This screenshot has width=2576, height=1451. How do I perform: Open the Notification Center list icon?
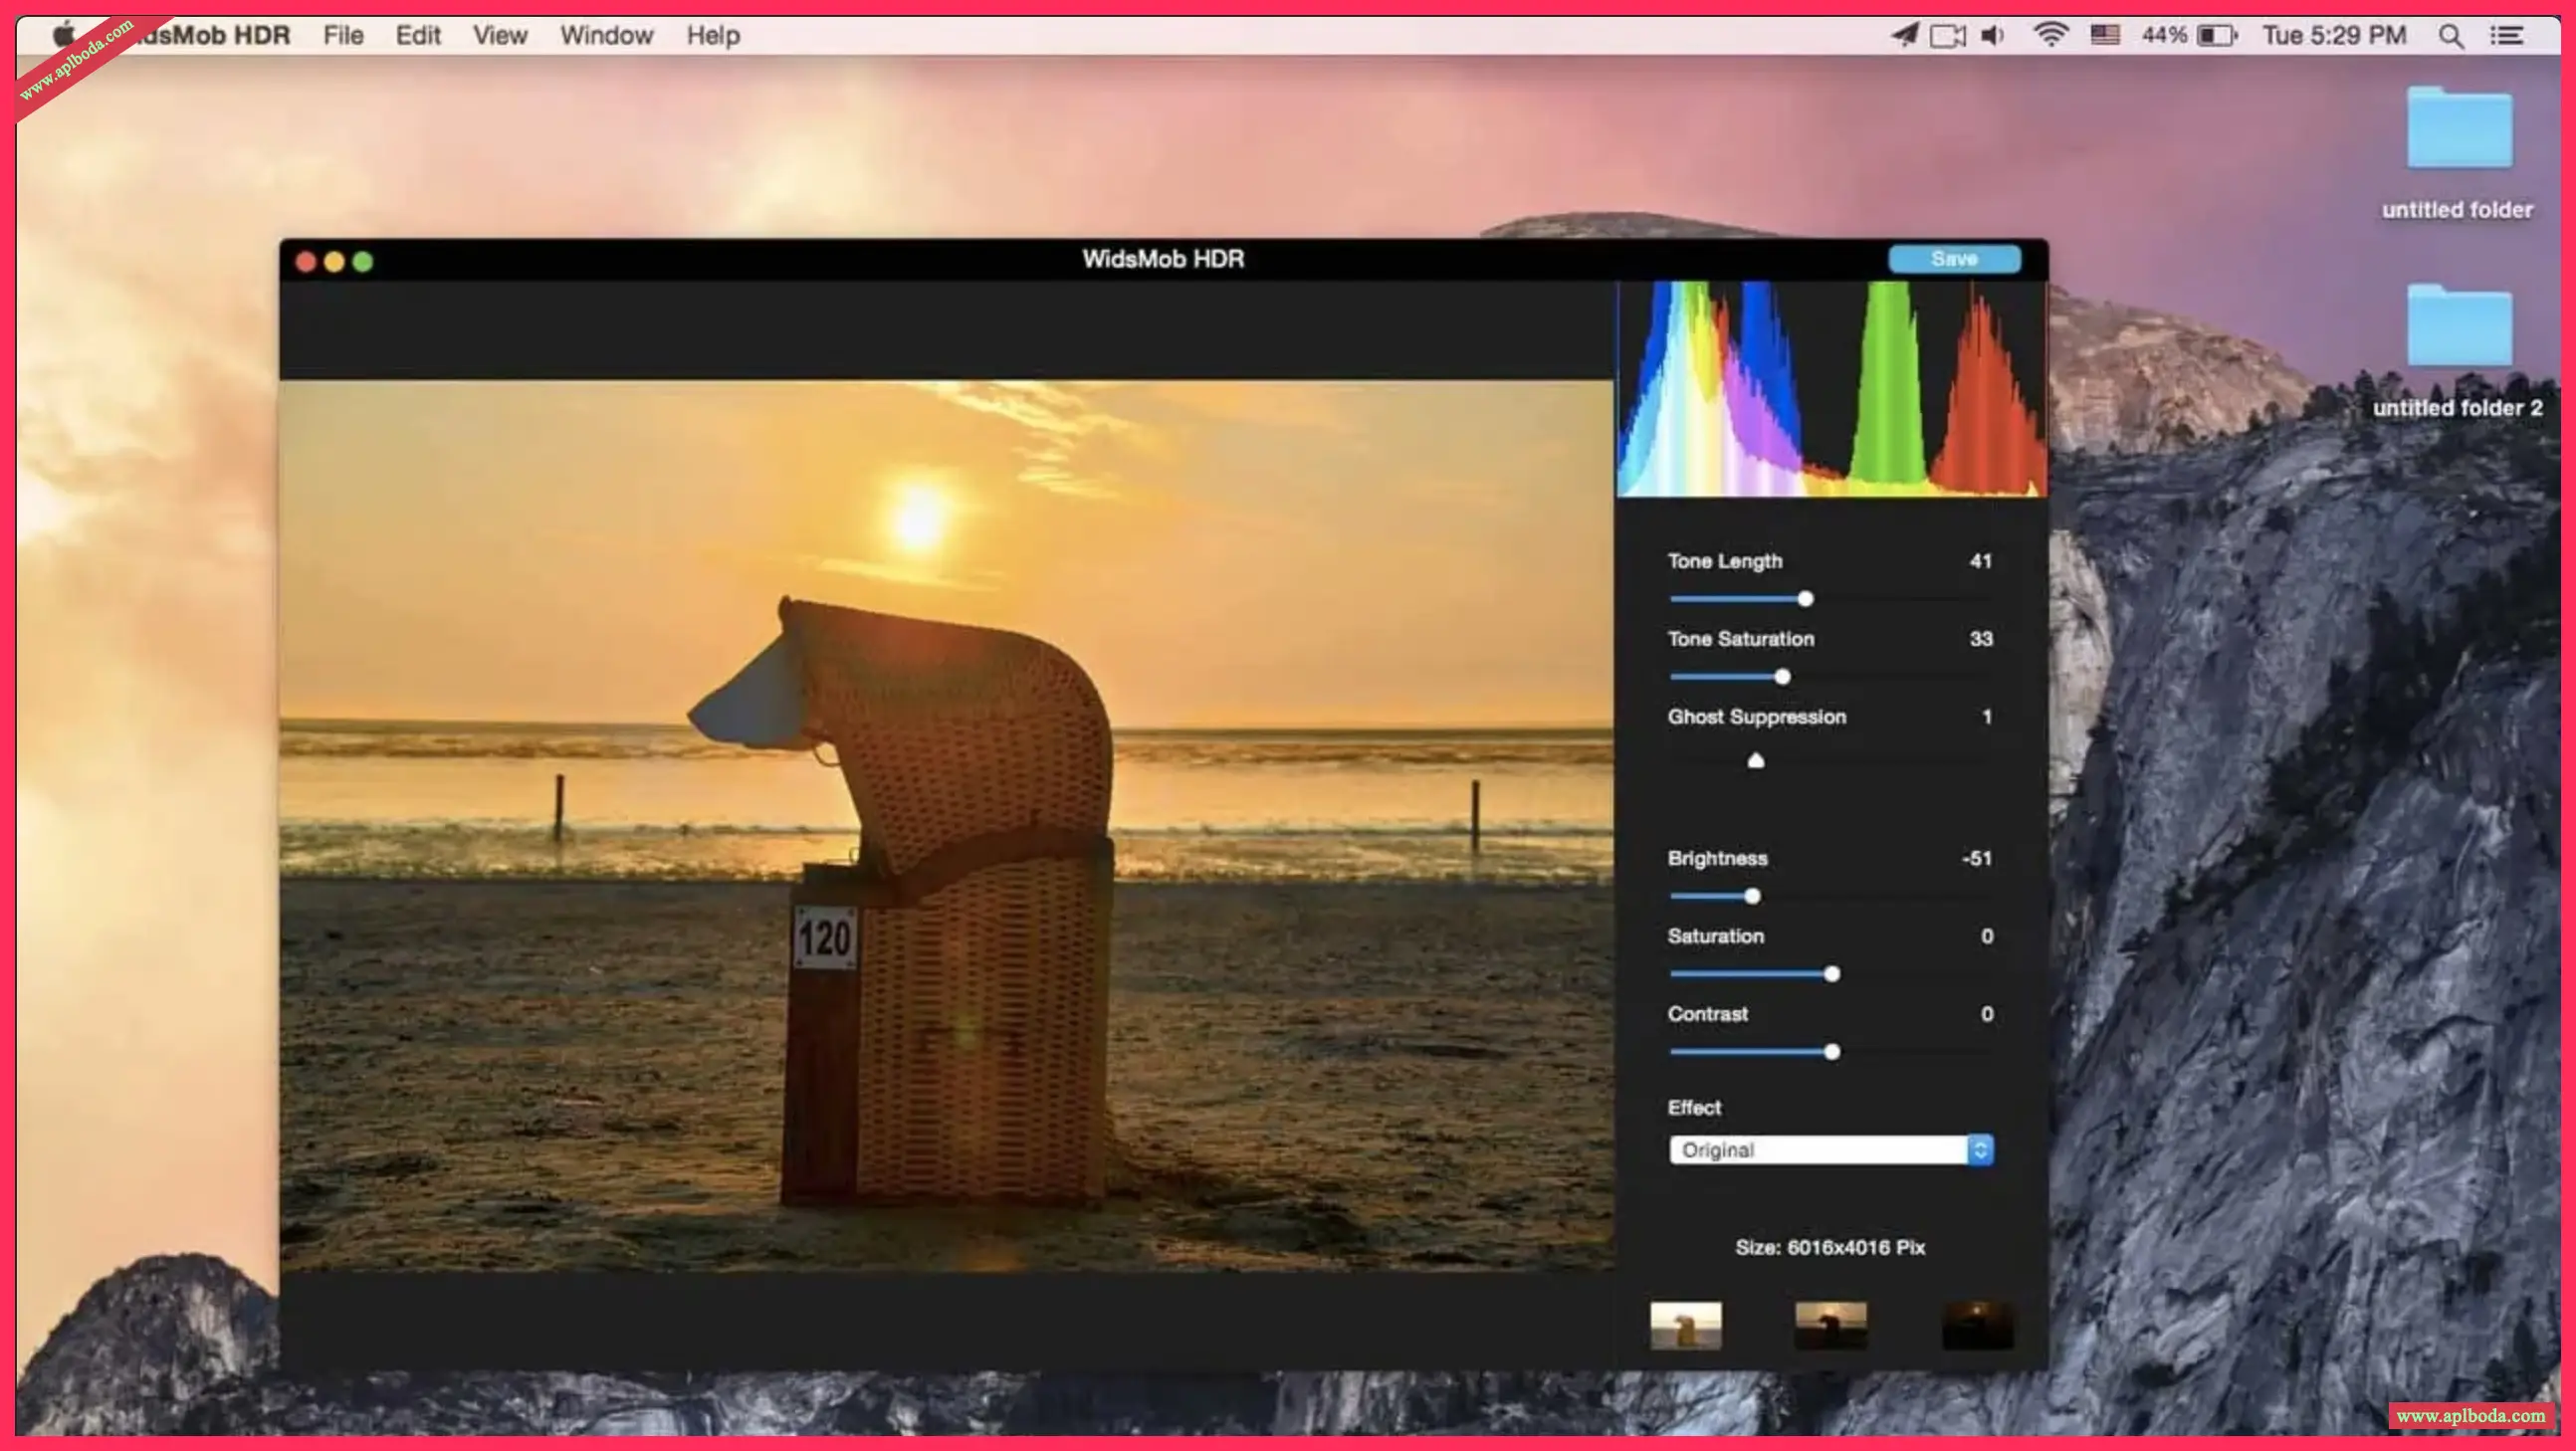coord(2507,36)
